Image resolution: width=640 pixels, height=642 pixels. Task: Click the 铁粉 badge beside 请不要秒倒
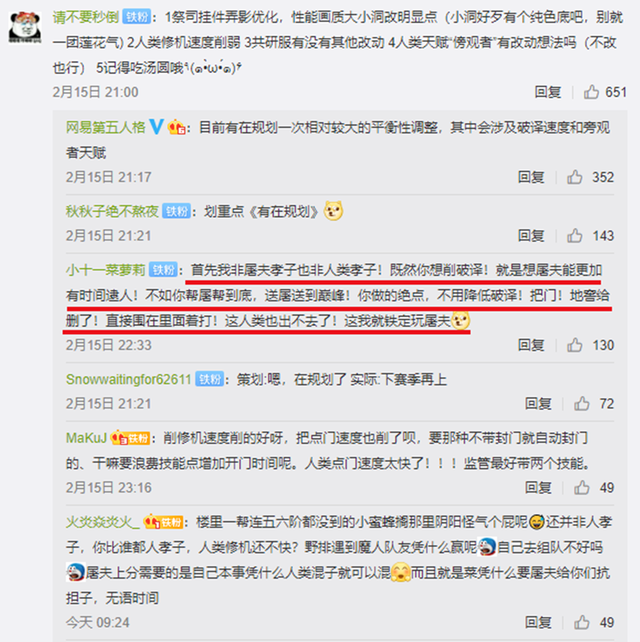pyautogui.click(x=137, y=17)
